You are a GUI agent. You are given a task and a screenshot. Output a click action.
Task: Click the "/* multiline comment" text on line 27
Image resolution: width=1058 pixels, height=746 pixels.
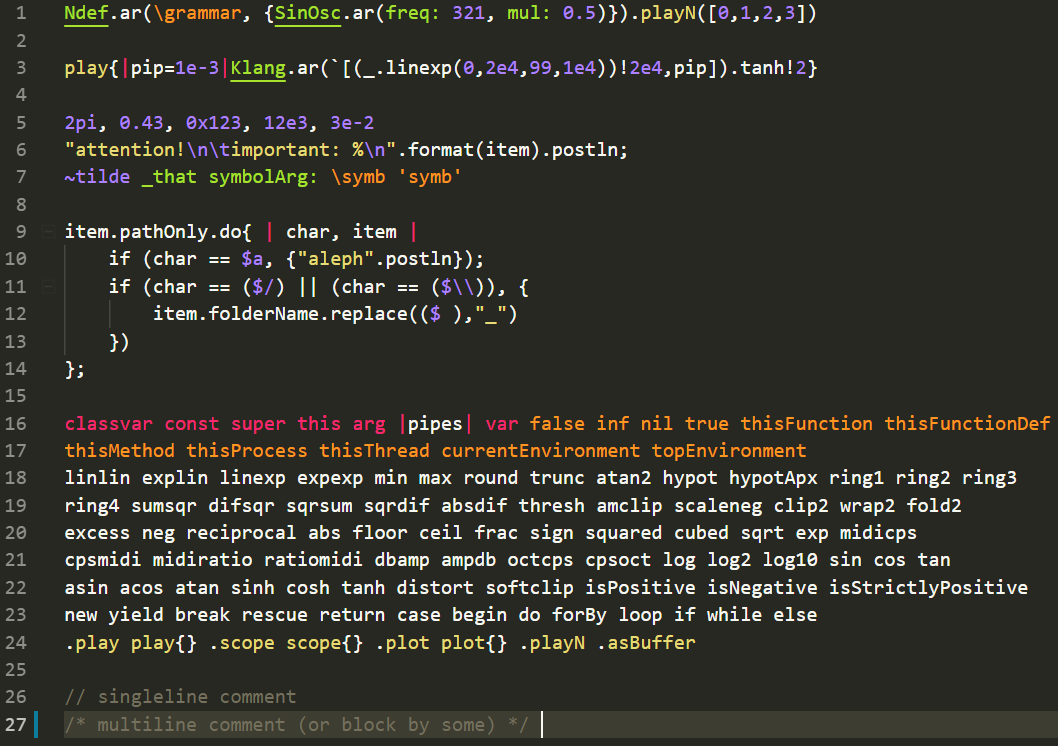(175, 724)
